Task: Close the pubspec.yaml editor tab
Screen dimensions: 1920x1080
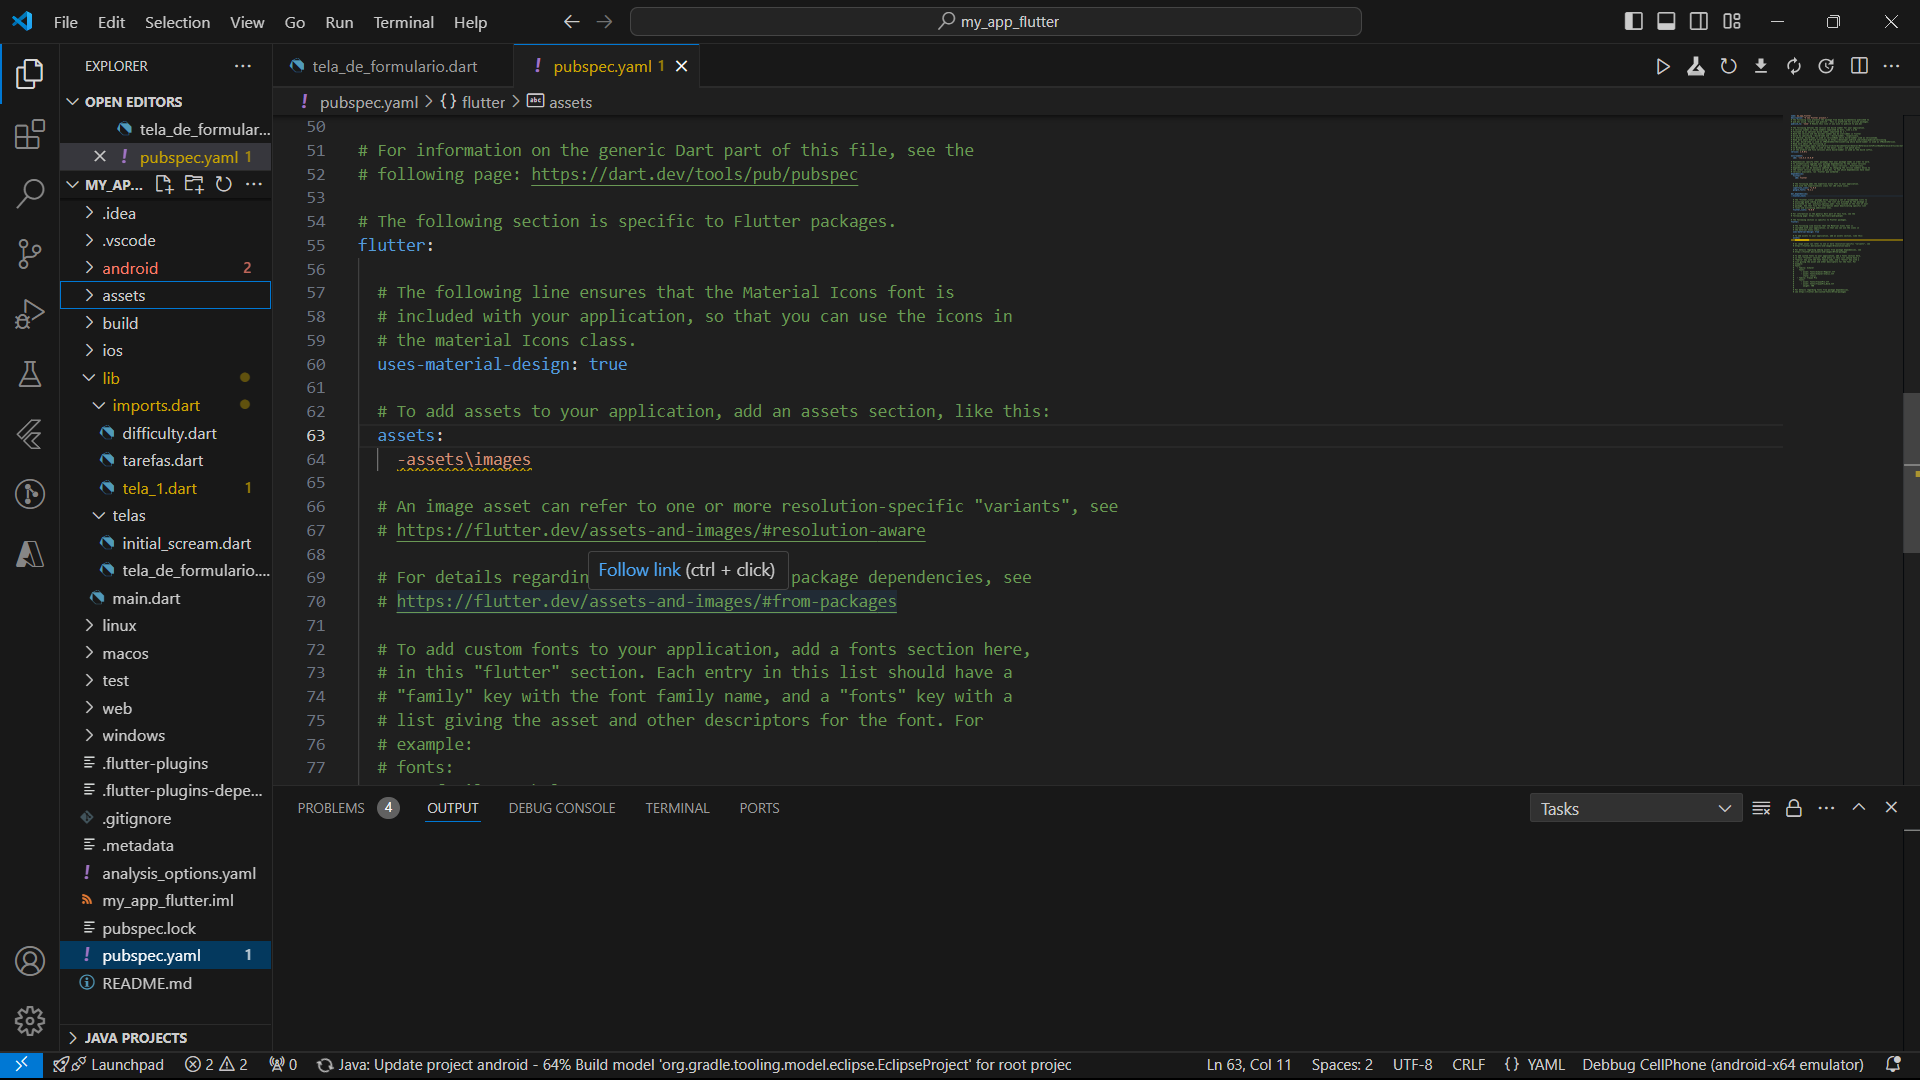Action: click(682, 66)
